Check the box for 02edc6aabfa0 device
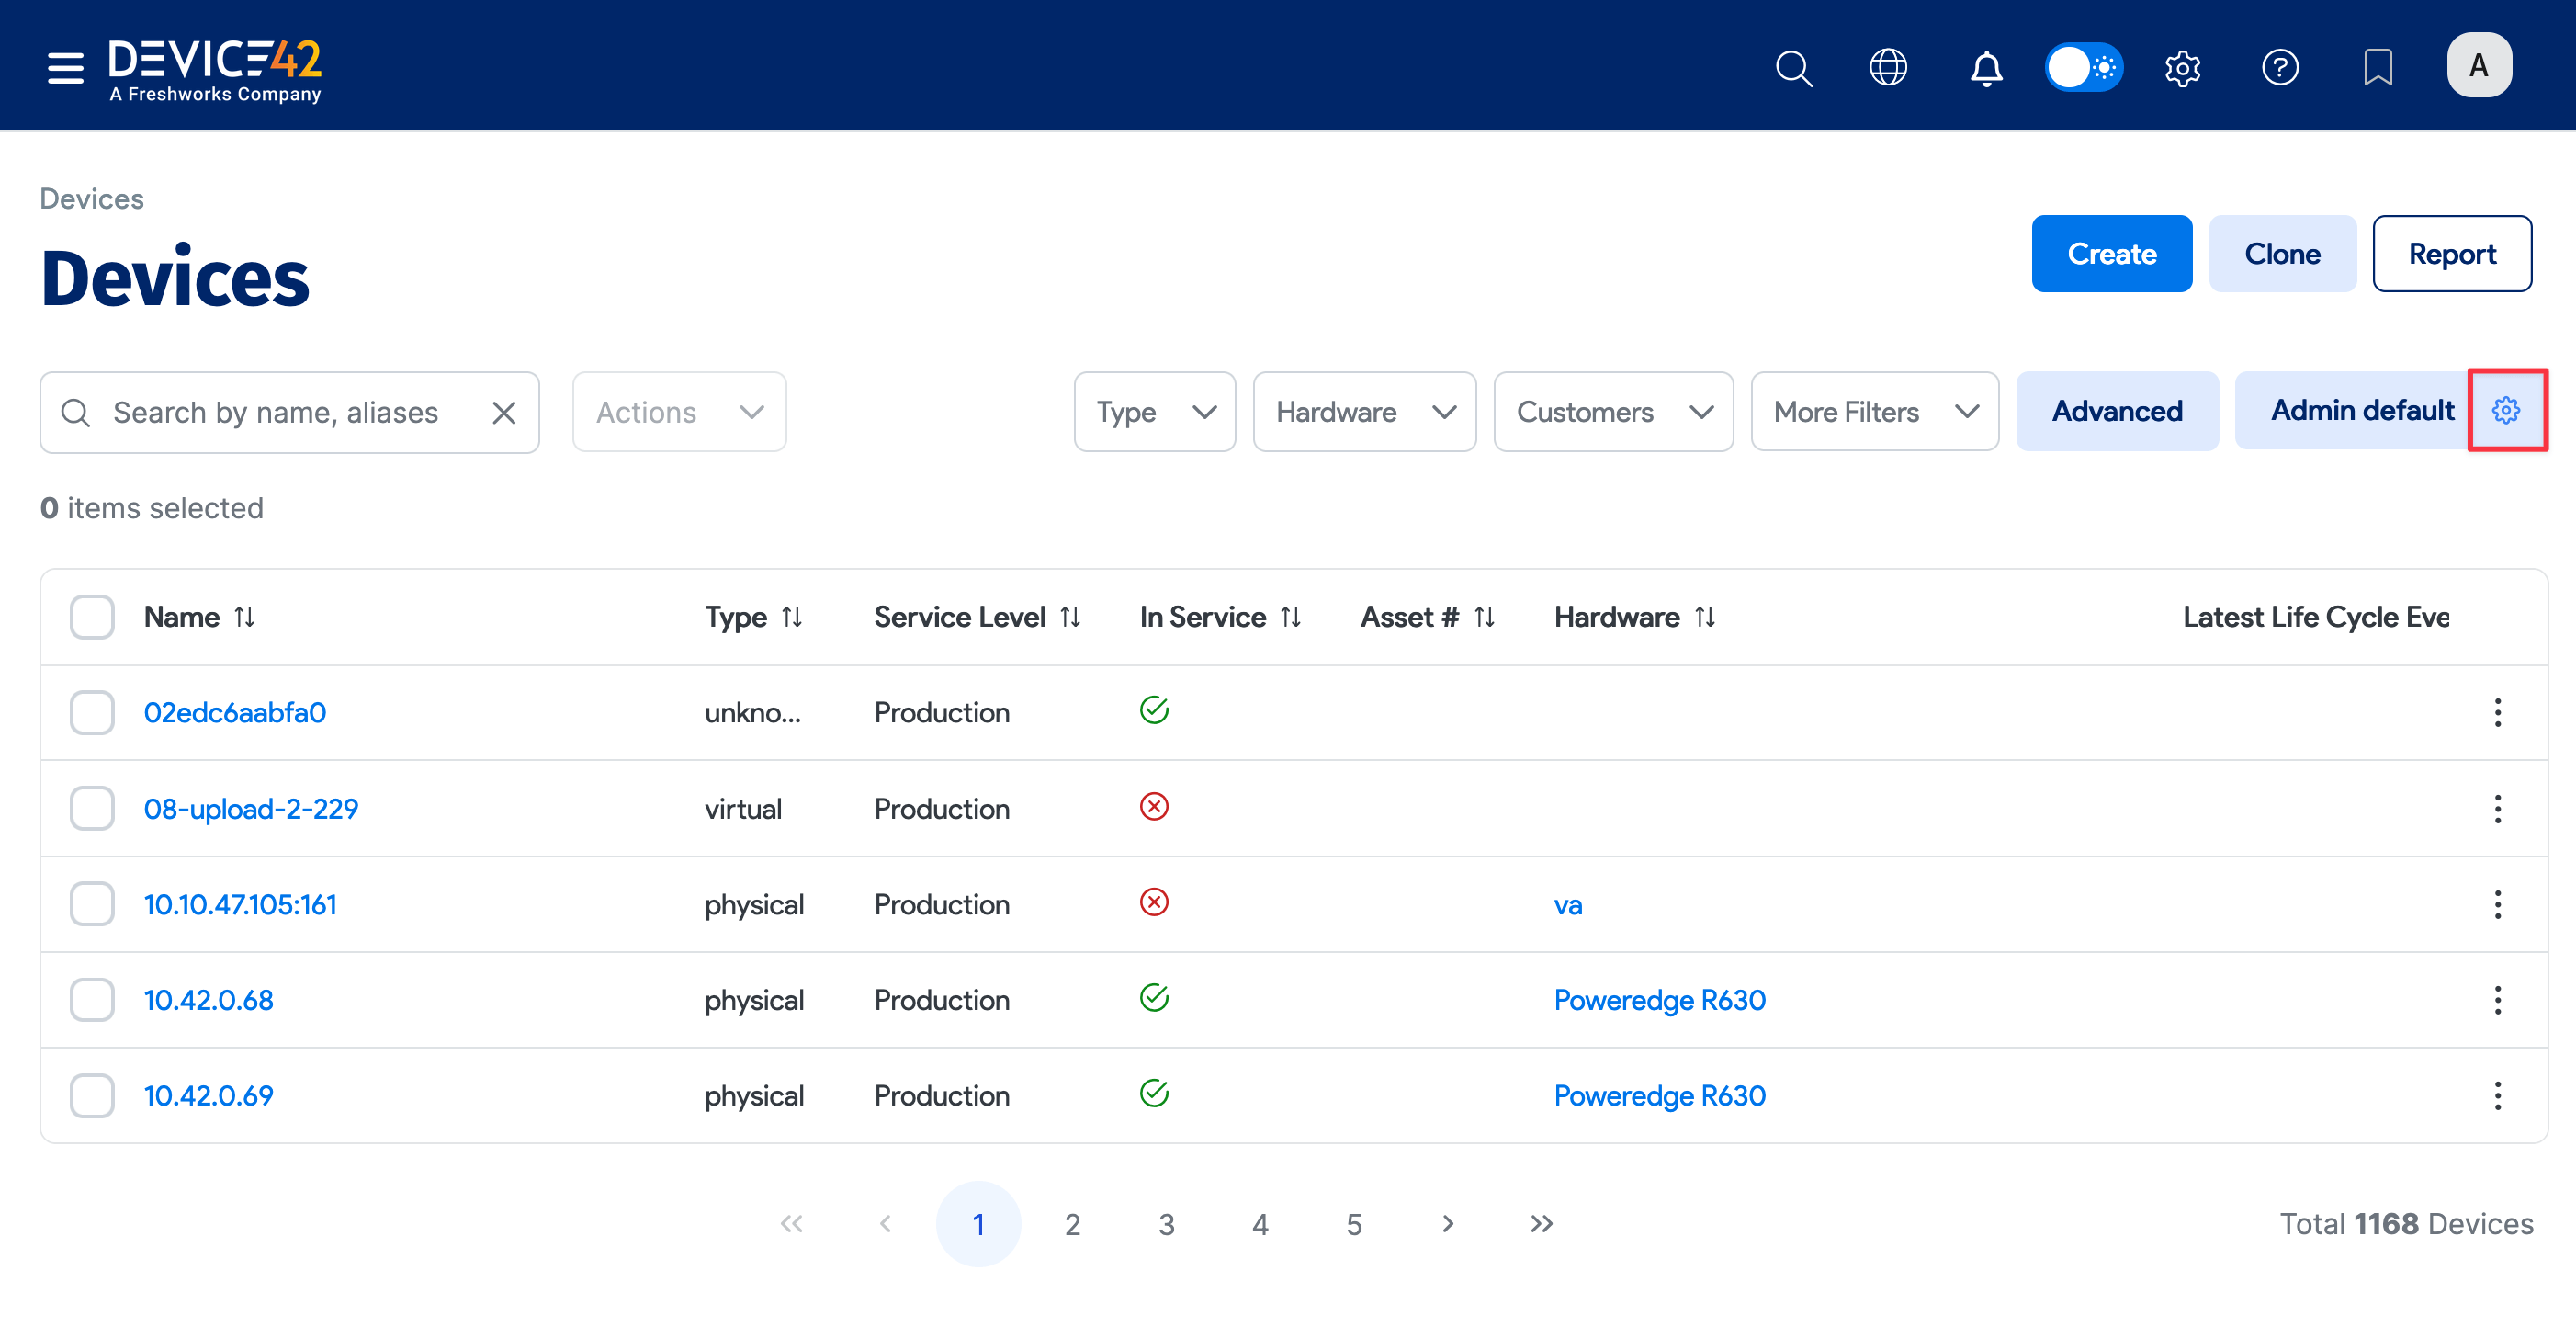The width and height of the screenshot is (2576, 1327). [92, 712]
